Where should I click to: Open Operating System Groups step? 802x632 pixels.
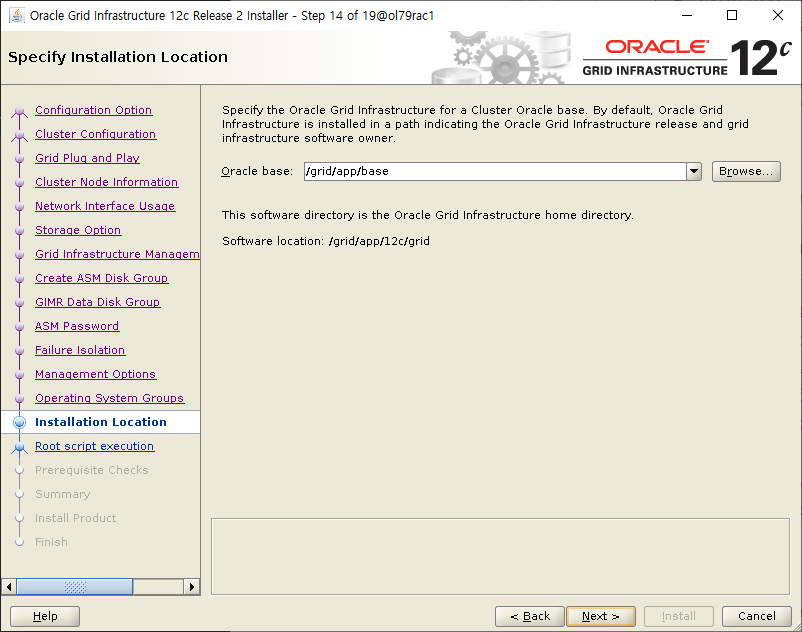109,398
